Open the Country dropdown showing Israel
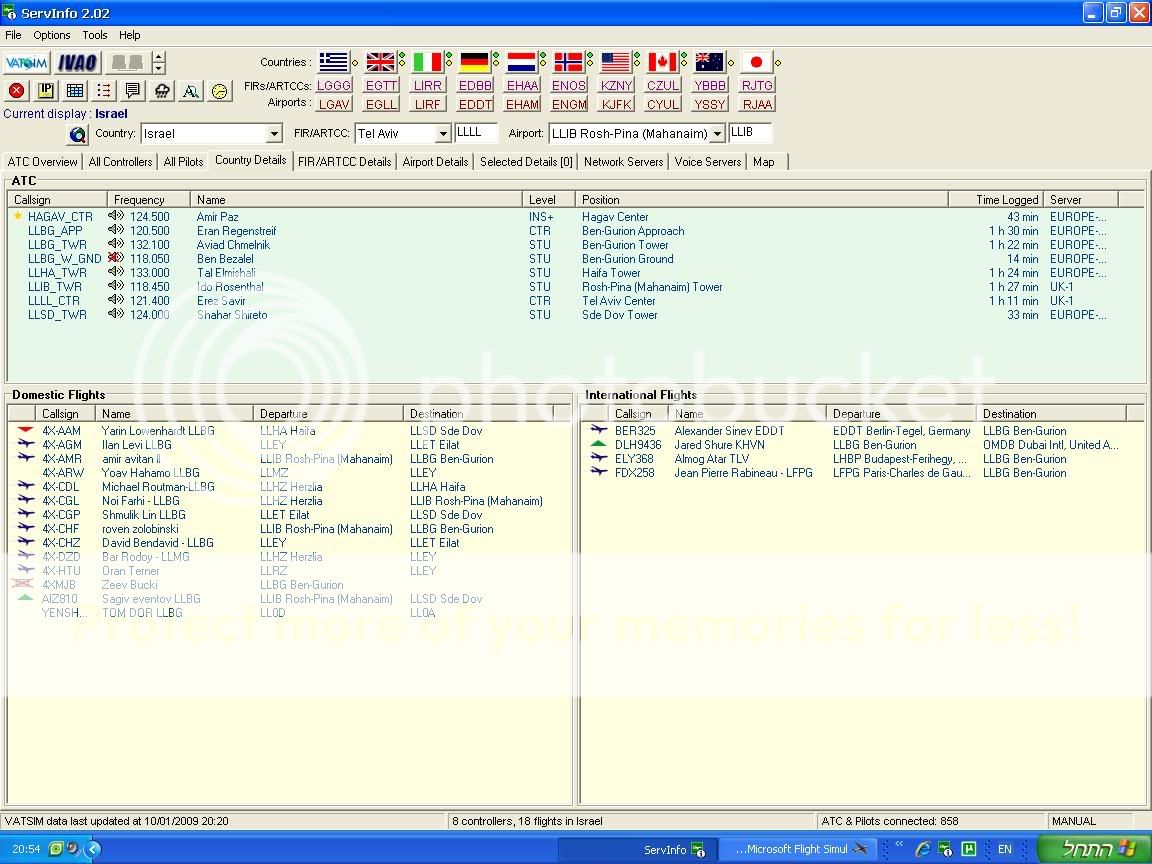 coord(274,134)
